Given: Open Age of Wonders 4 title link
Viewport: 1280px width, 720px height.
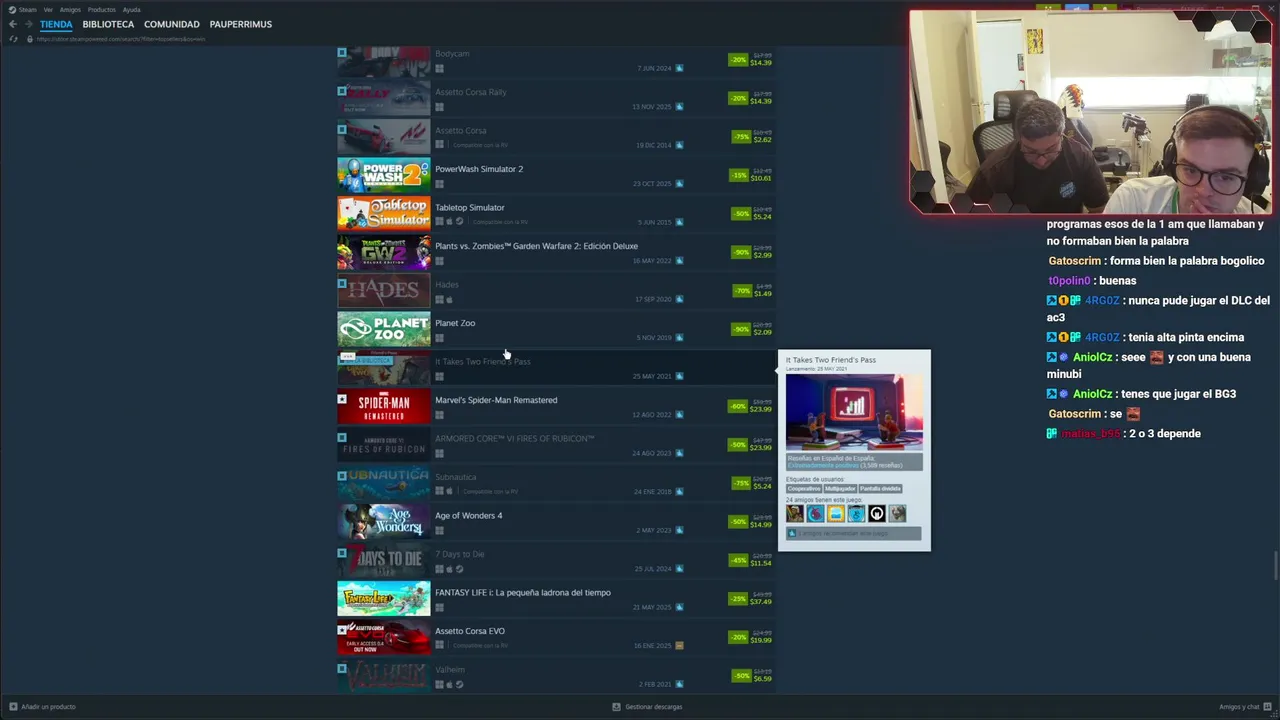Looking at the screenshot, I should [469, 515].
